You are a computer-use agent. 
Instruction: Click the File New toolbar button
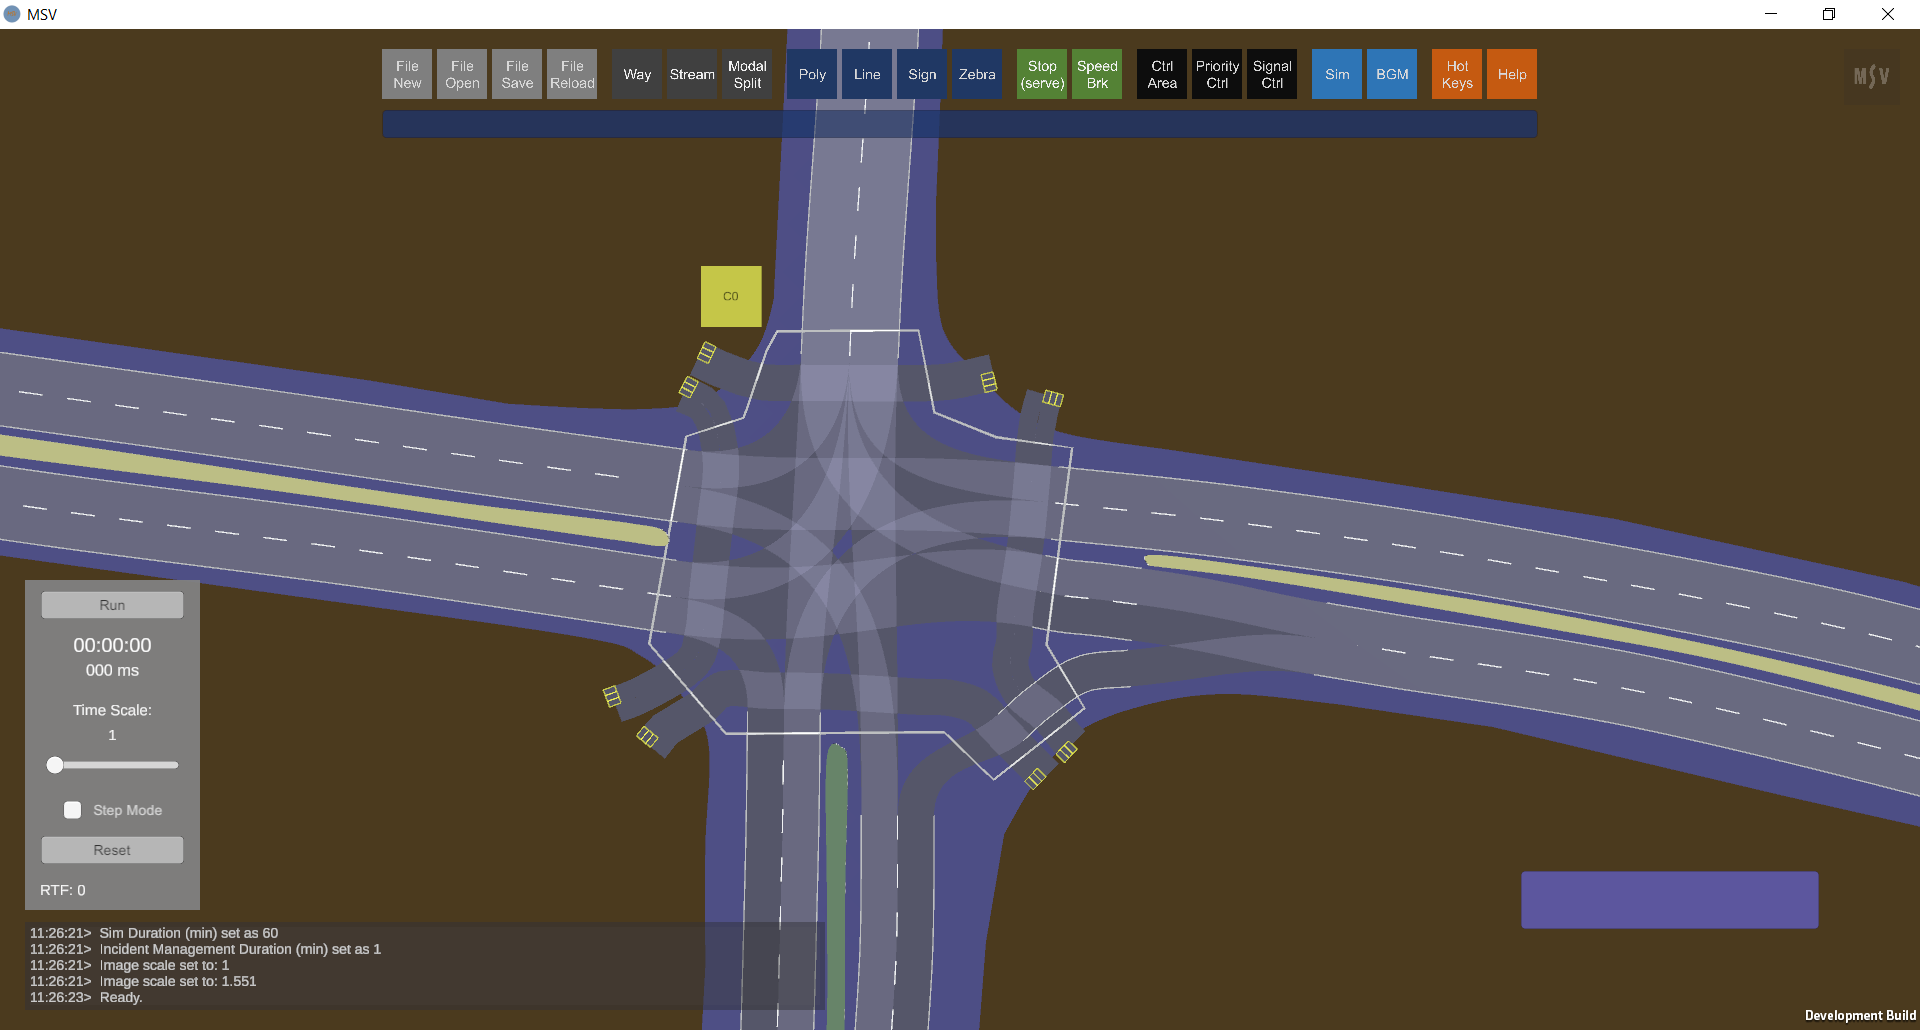pos(407,74)
